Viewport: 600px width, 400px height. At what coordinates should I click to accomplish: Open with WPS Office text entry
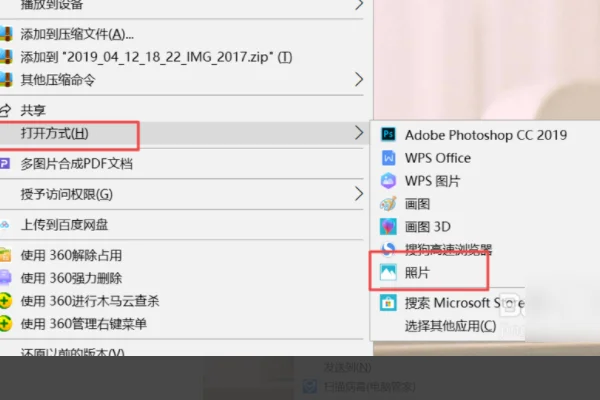[438, 158]
